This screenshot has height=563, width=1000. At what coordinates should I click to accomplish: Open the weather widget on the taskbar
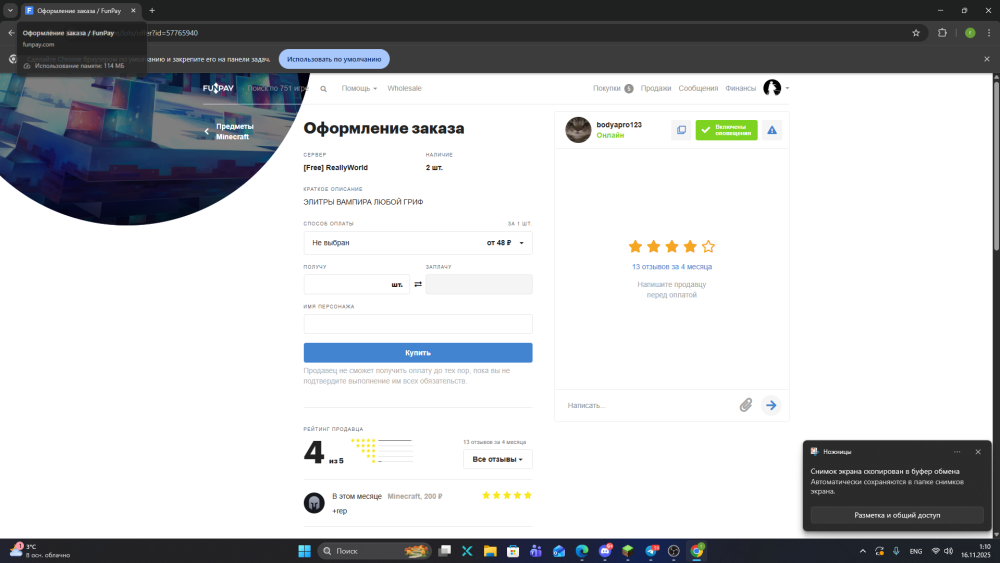(40, 551)
